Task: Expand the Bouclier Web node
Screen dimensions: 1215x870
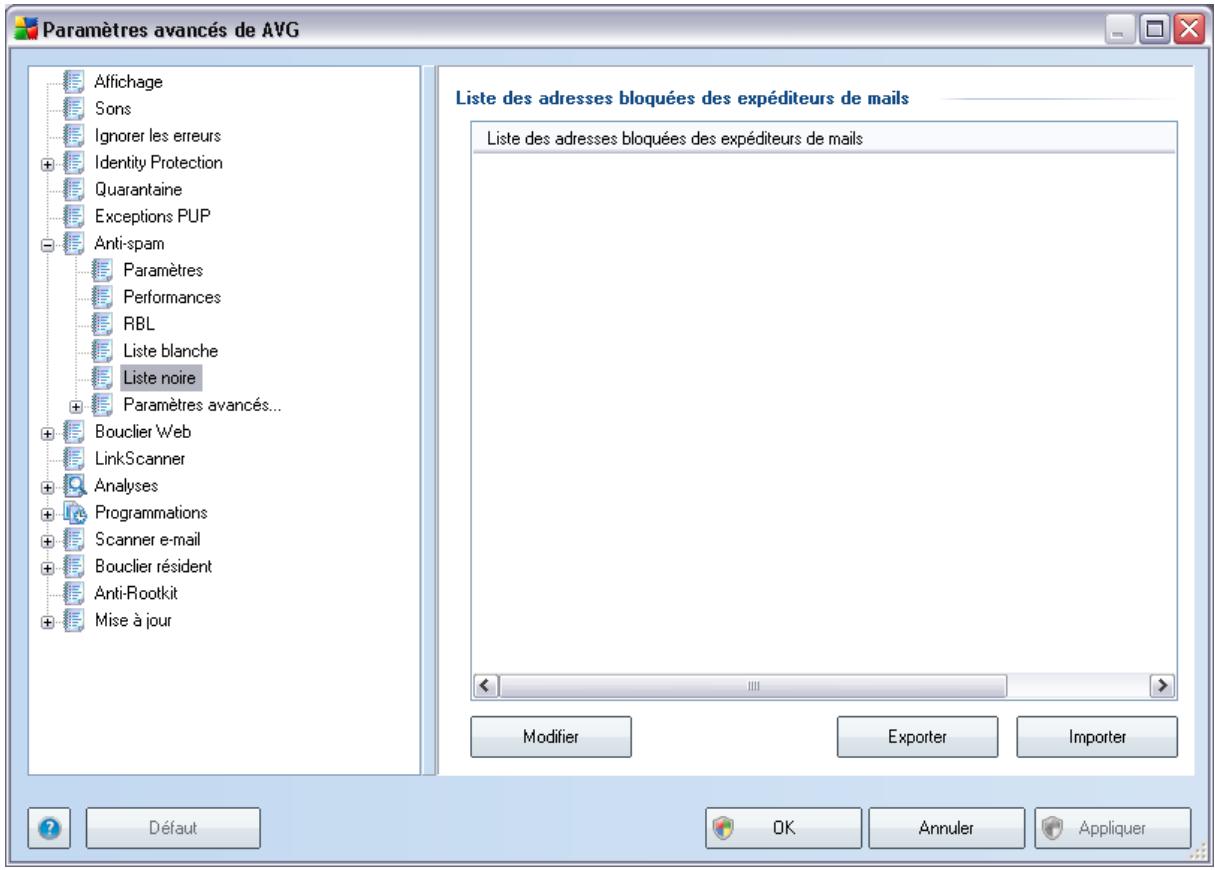Action: pyautogui.click(x=47, y=433)
